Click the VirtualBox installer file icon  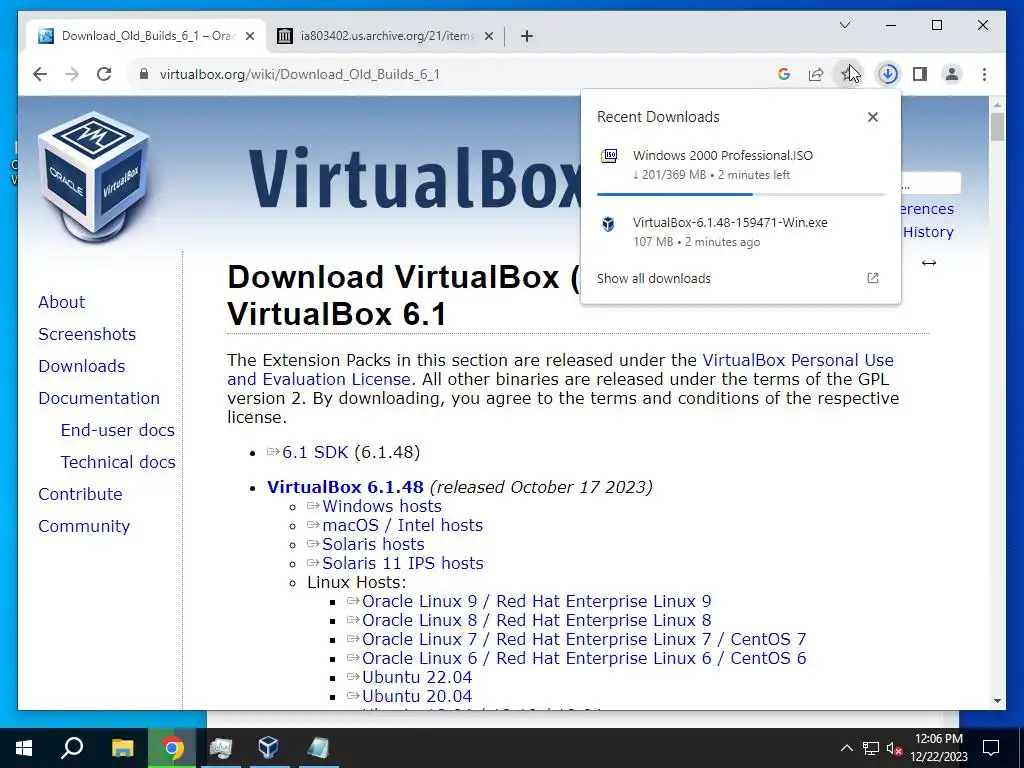609,224
